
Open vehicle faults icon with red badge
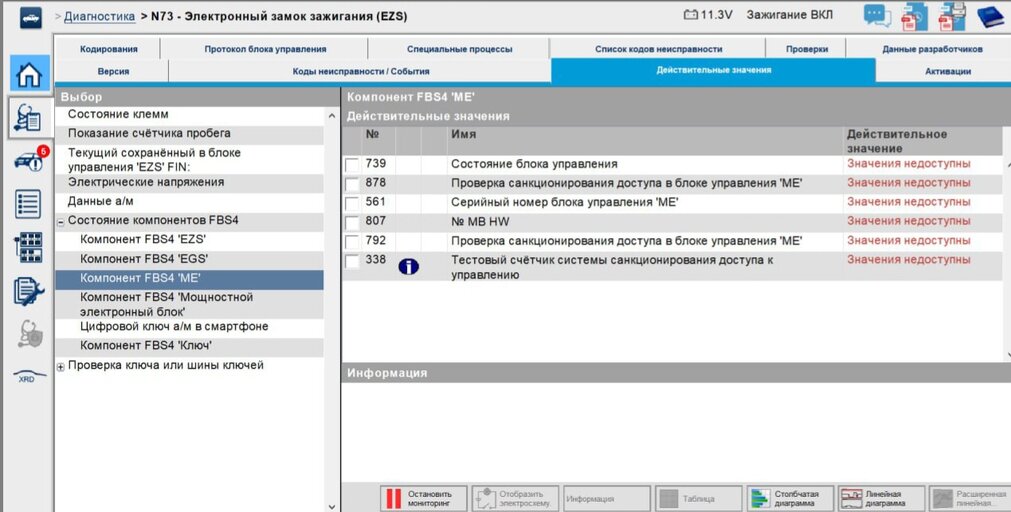point(30,160)
